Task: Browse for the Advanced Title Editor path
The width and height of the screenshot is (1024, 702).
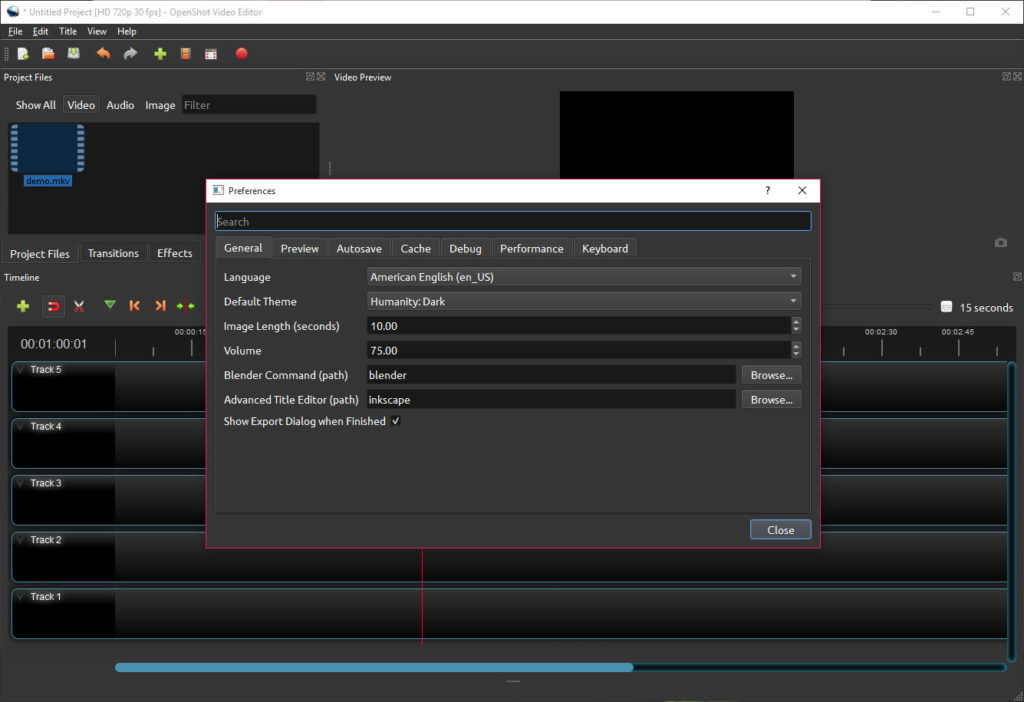Action: tap(771, 400)
